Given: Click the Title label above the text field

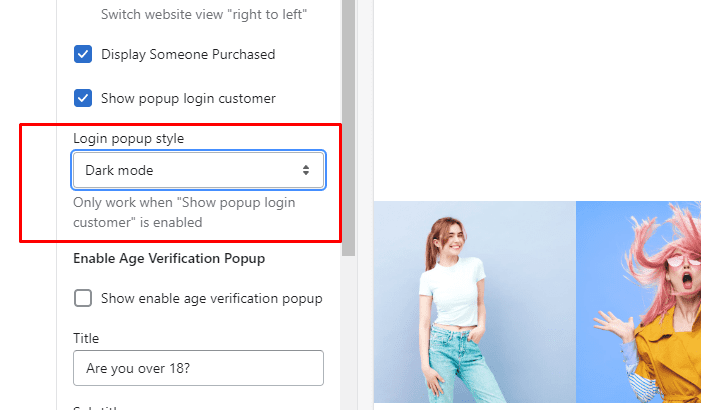Looking at the screenshot, I should (86, 338).
